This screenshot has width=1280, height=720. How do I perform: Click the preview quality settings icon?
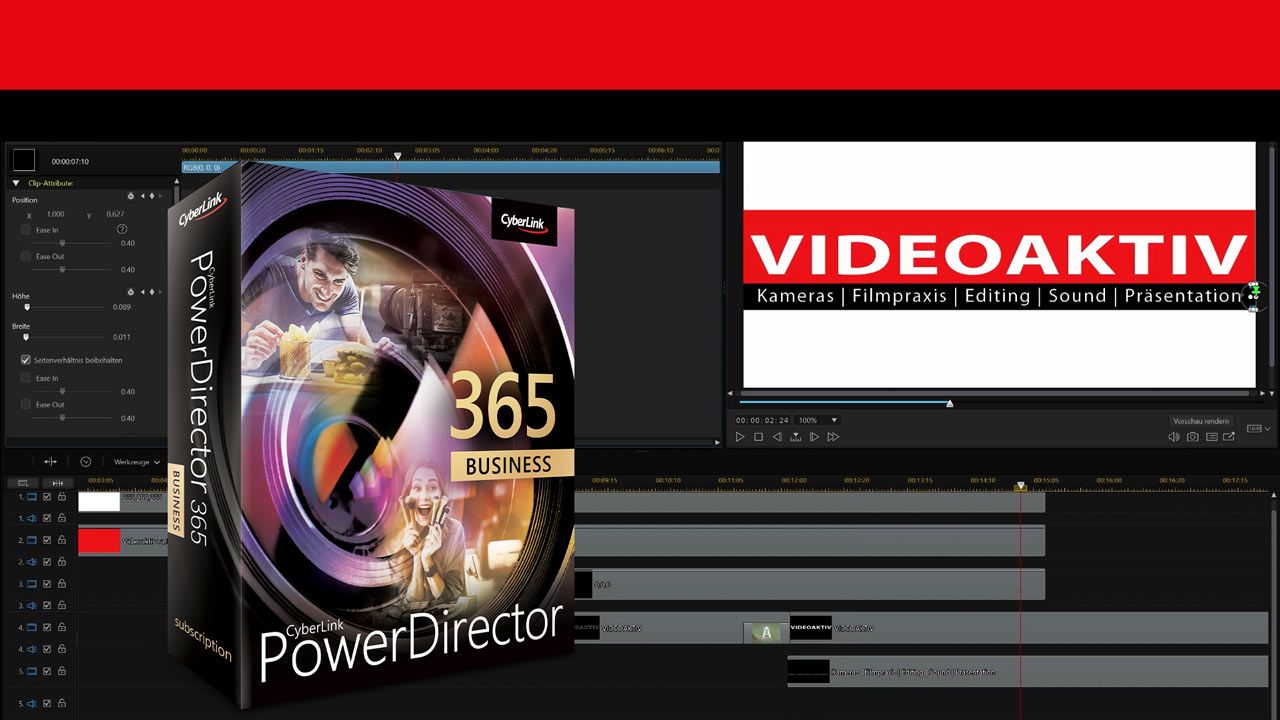tap(1211, 436)
